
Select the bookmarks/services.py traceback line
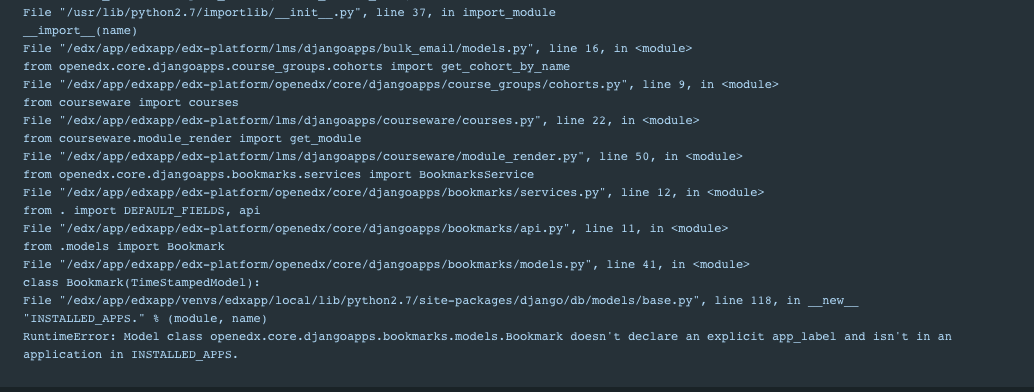[394, 193]
